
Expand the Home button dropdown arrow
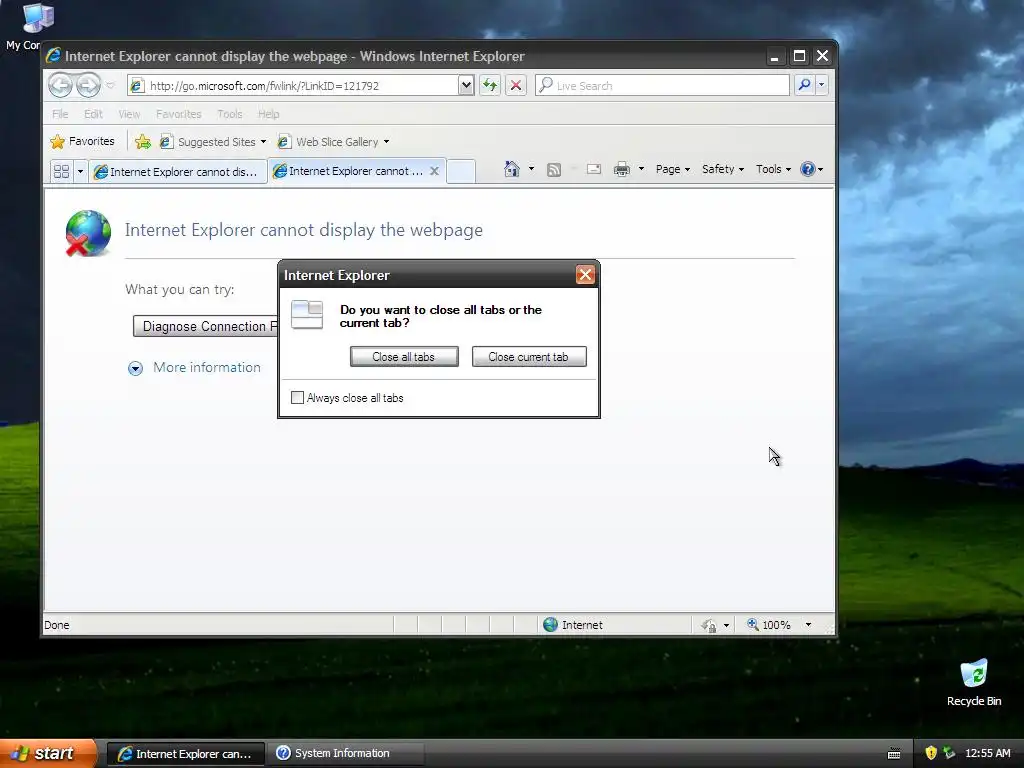pyautogui.click(x=531, y=169)
